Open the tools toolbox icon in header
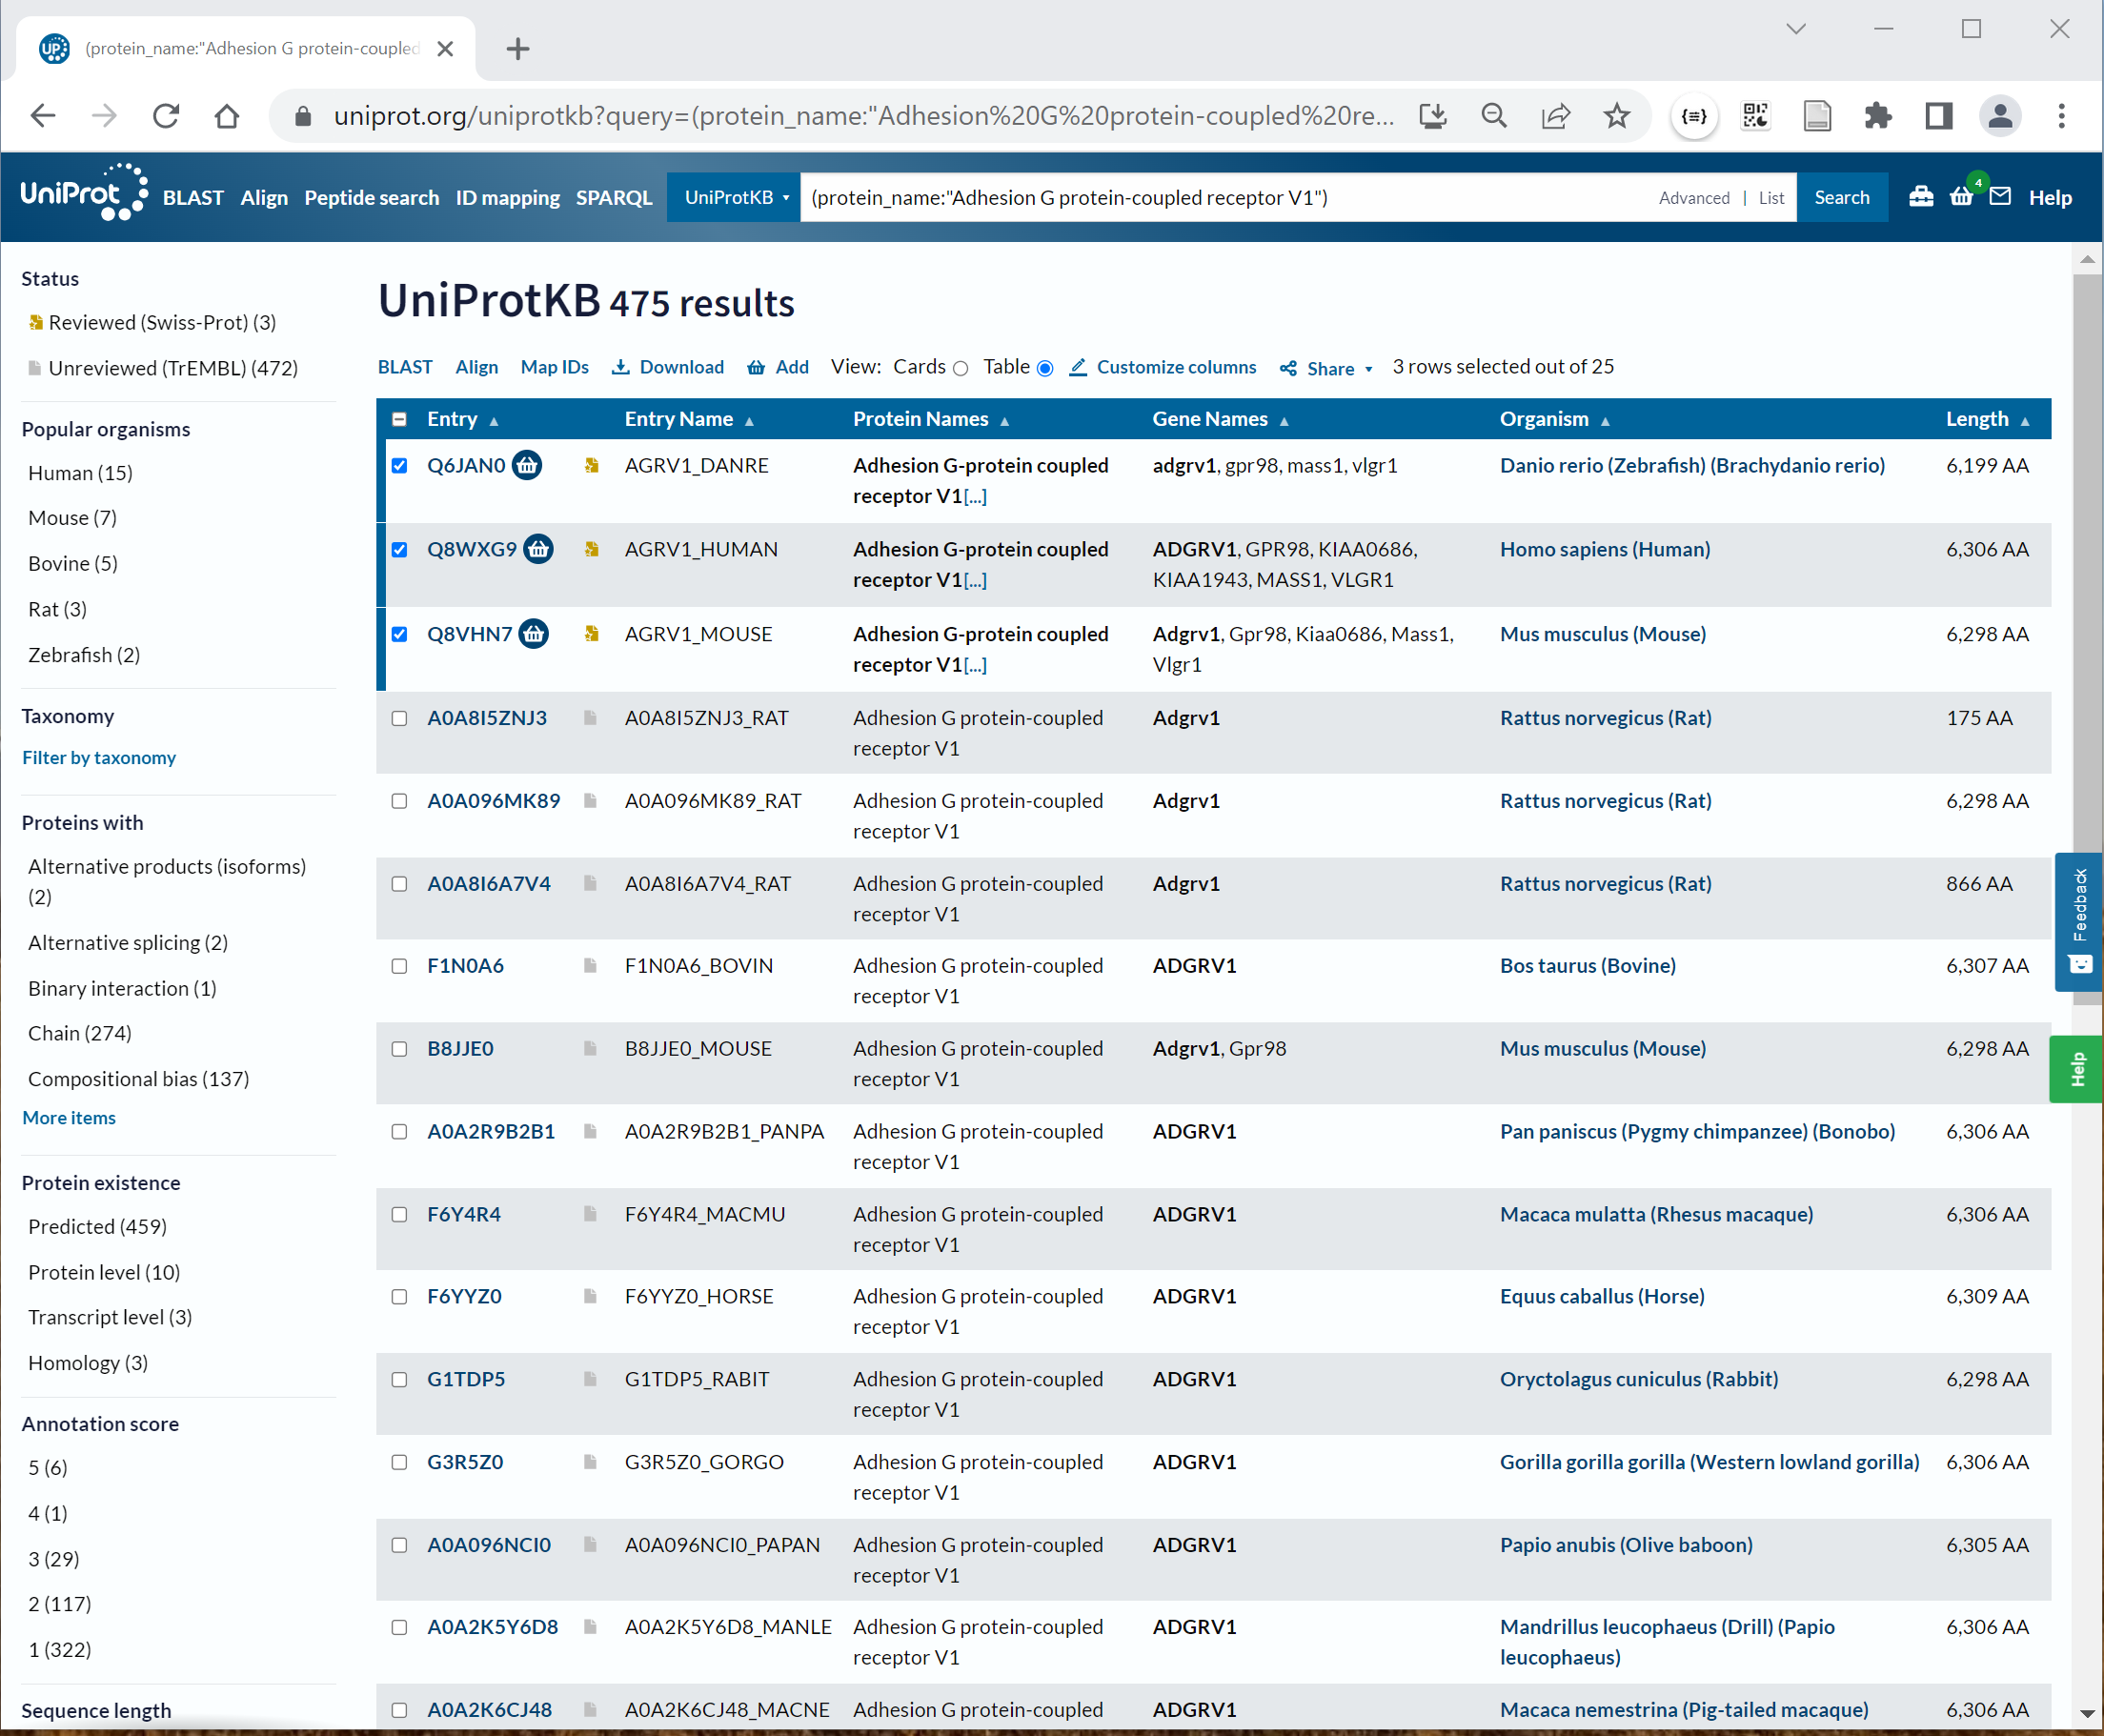This screenshot has height=1736, width=2104. (1920, 197)
